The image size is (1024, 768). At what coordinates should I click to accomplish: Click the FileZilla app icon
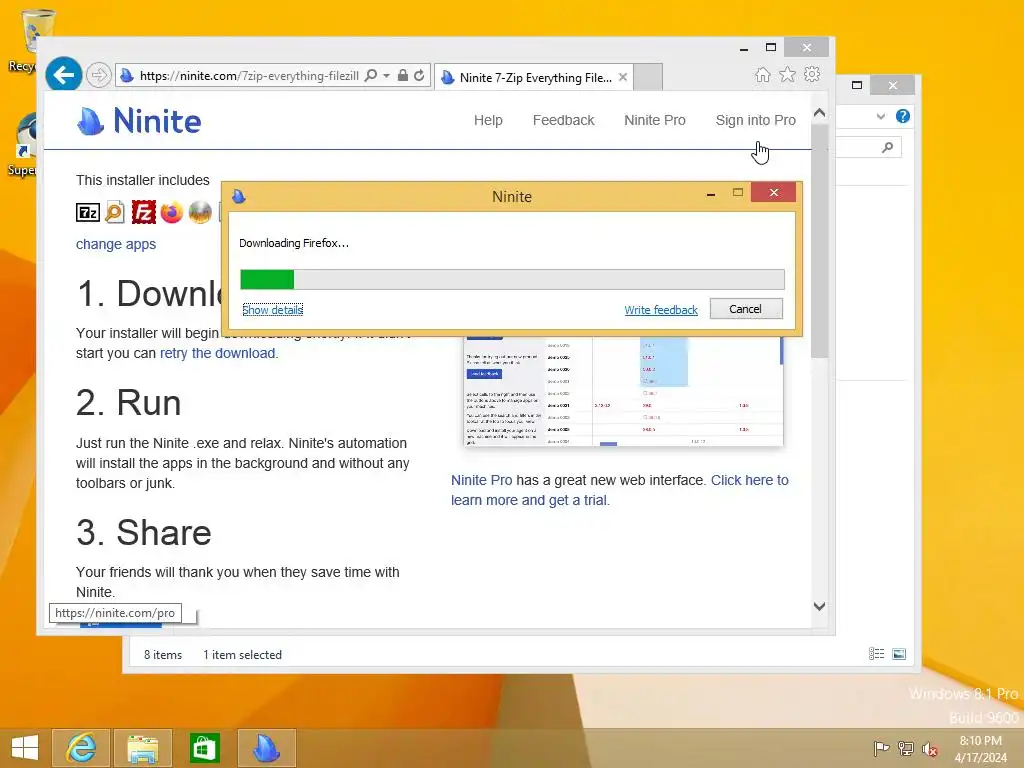tap(144, 212)
